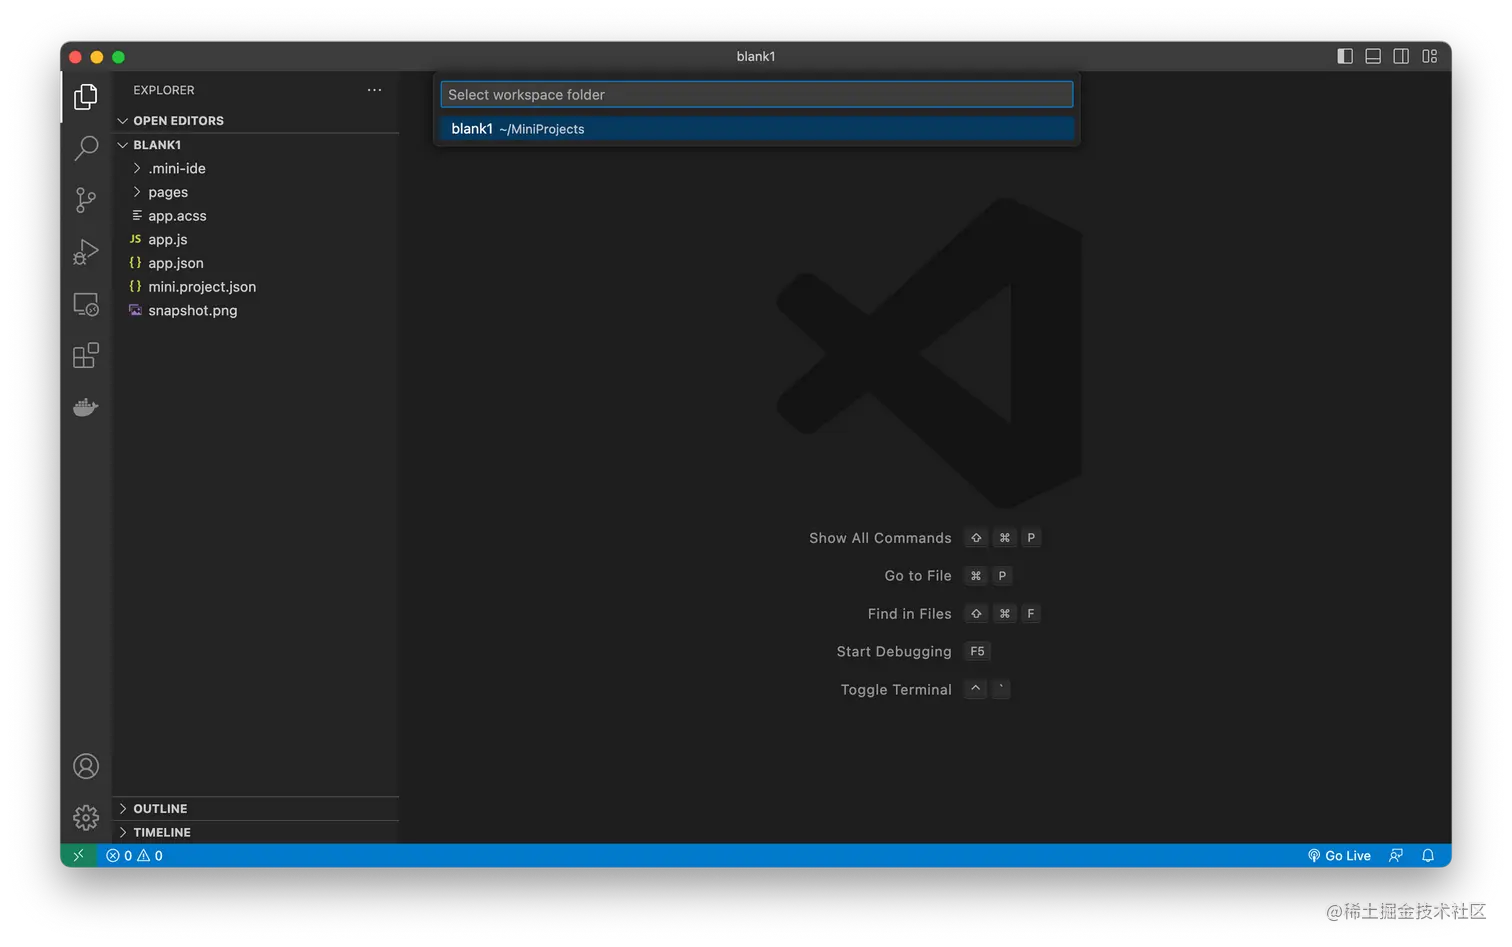Viewport: 1512px width, 947px height.
Task: Focus the Select workspace folder input
Action: 757,95
